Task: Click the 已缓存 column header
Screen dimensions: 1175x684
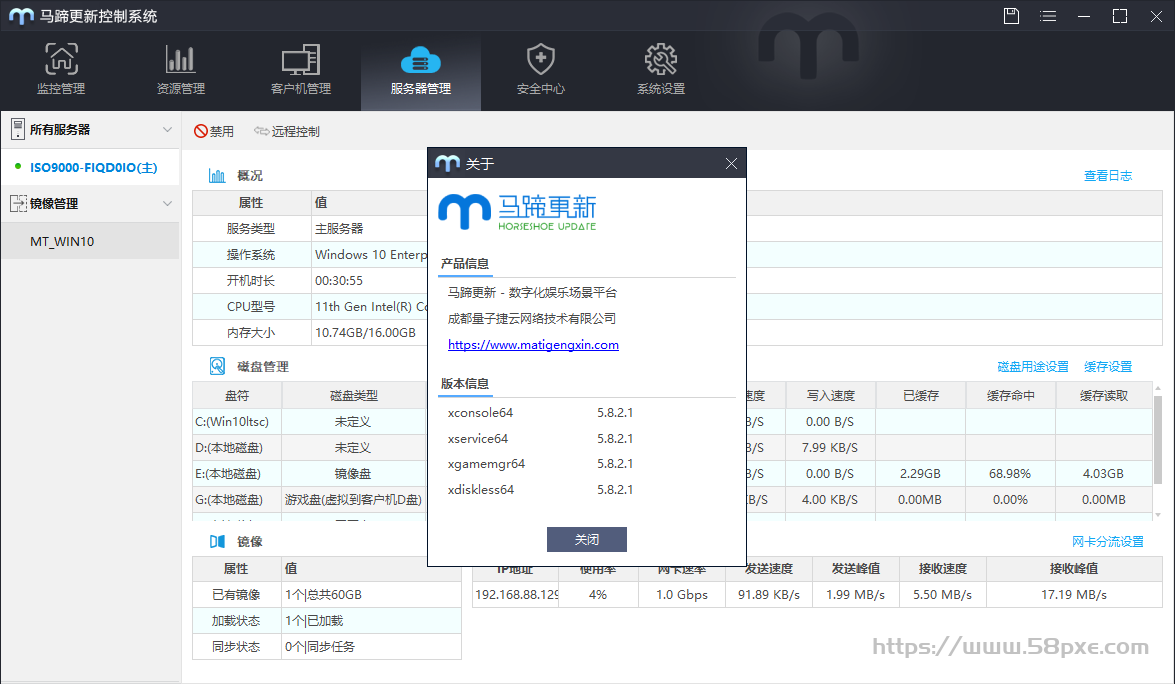Action: click(920, 396)
